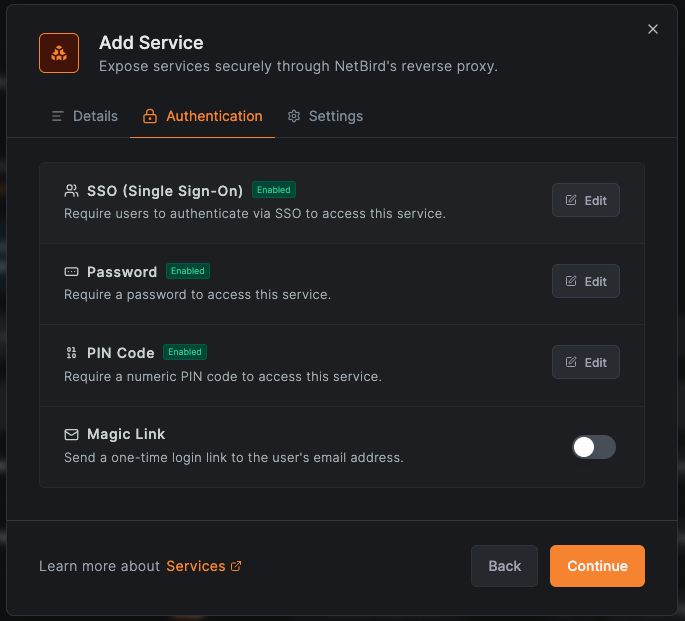Click the Authentication tab lock icon
This screenshot has height=621, width=685.
[150, 117]
